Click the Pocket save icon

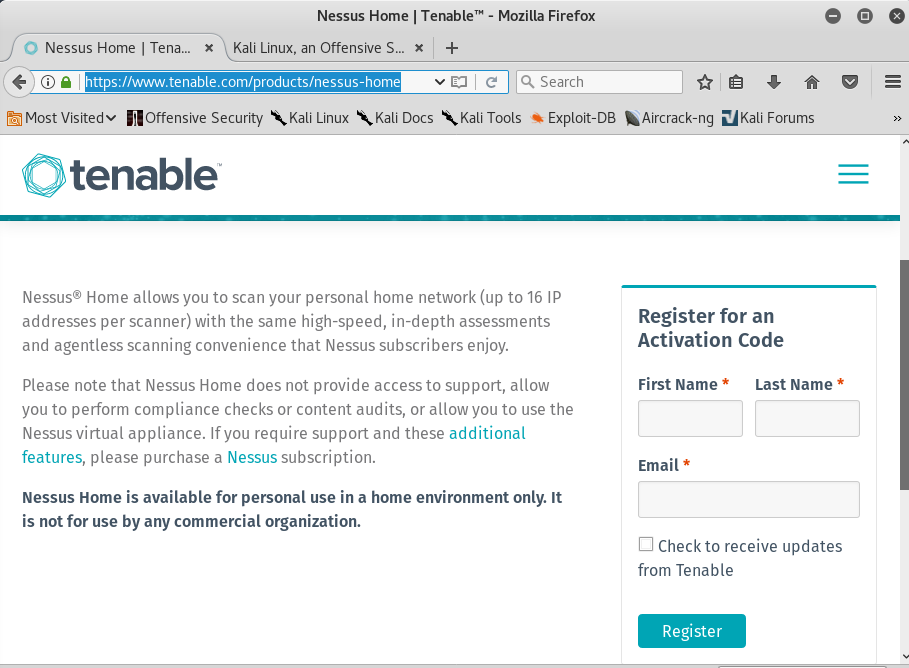(850, 82)
